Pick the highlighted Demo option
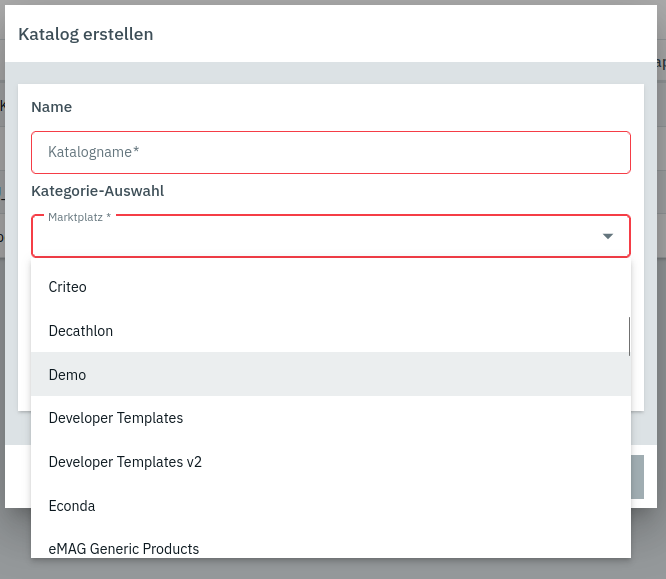The width and height of the screenshot is (666, 579). click(68, 375)
